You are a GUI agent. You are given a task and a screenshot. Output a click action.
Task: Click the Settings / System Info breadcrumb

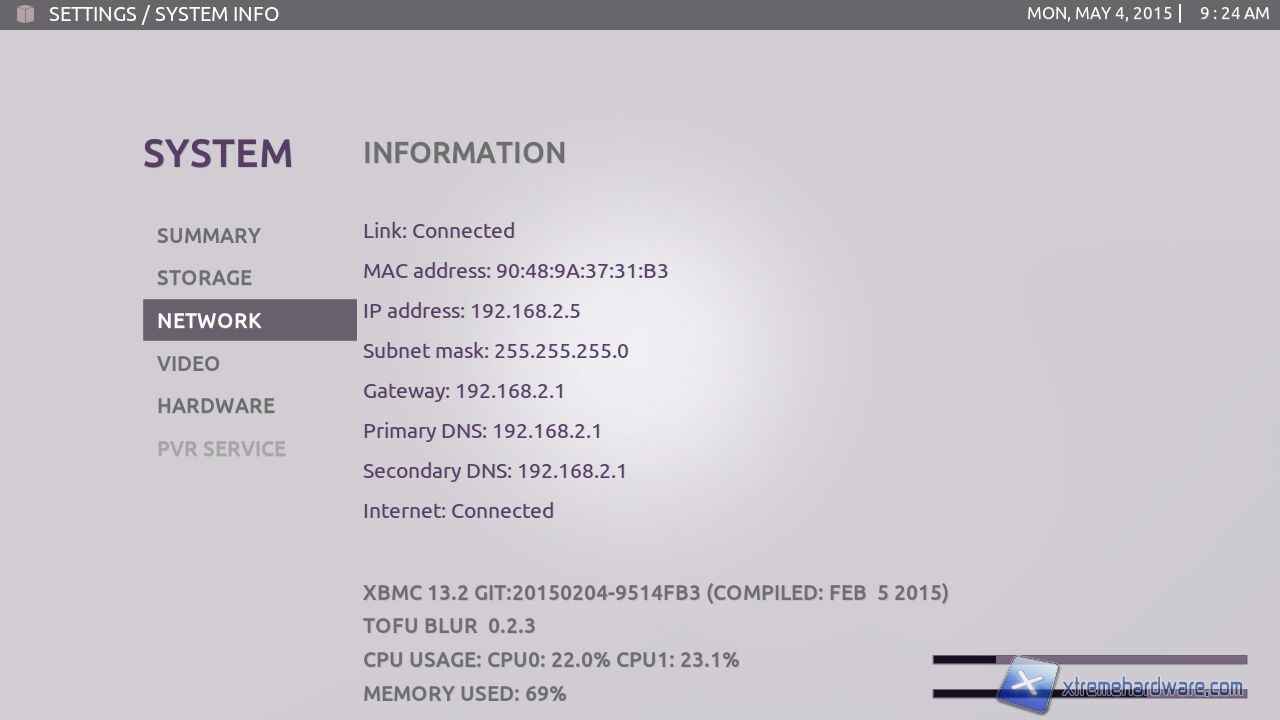click(164, 14)
